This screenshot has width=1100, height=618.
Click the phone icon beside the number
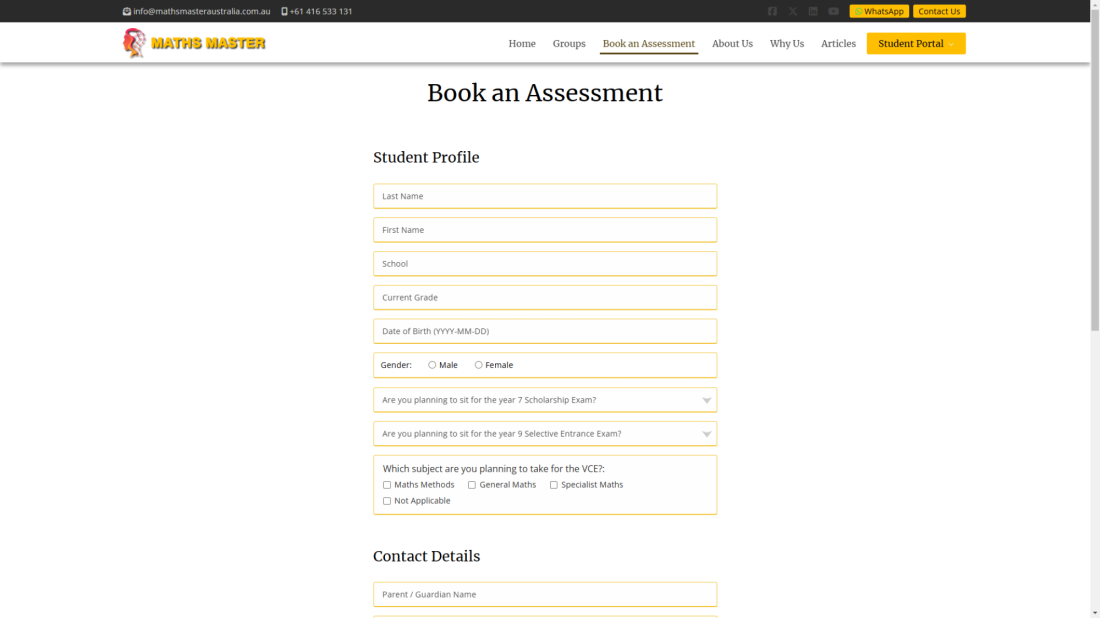click(x=284, y=11)
